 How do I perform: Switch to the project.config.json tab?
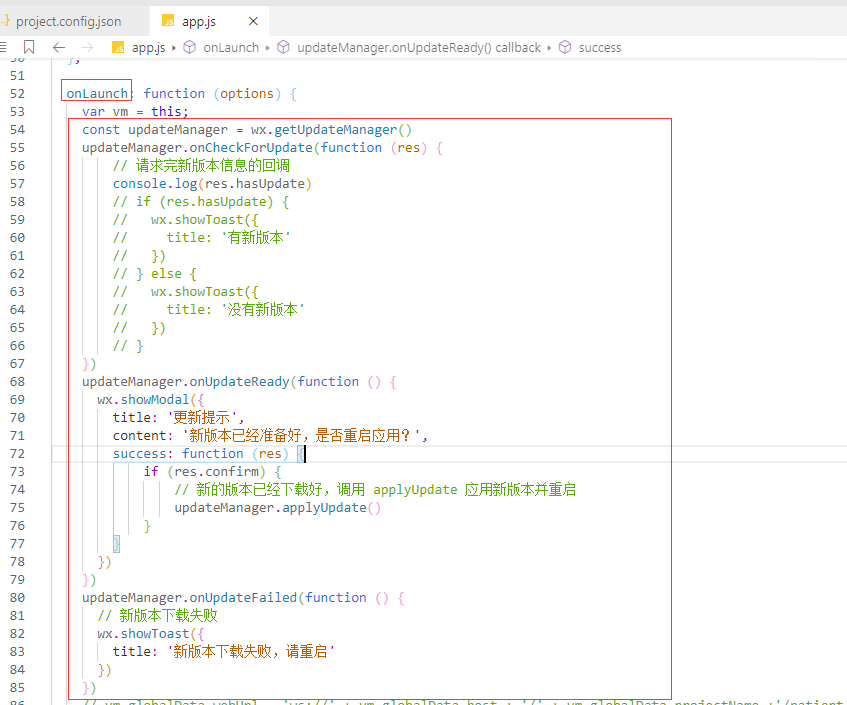(68, 22)
